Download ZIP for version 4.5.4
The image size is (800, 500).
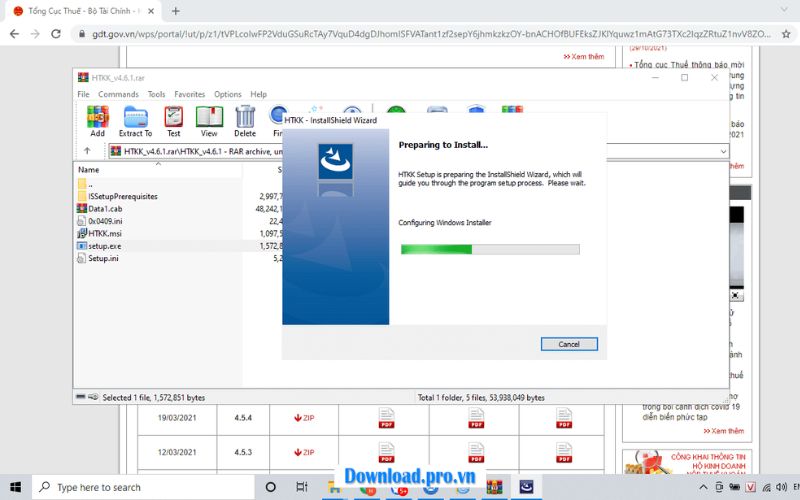(304, 418)
